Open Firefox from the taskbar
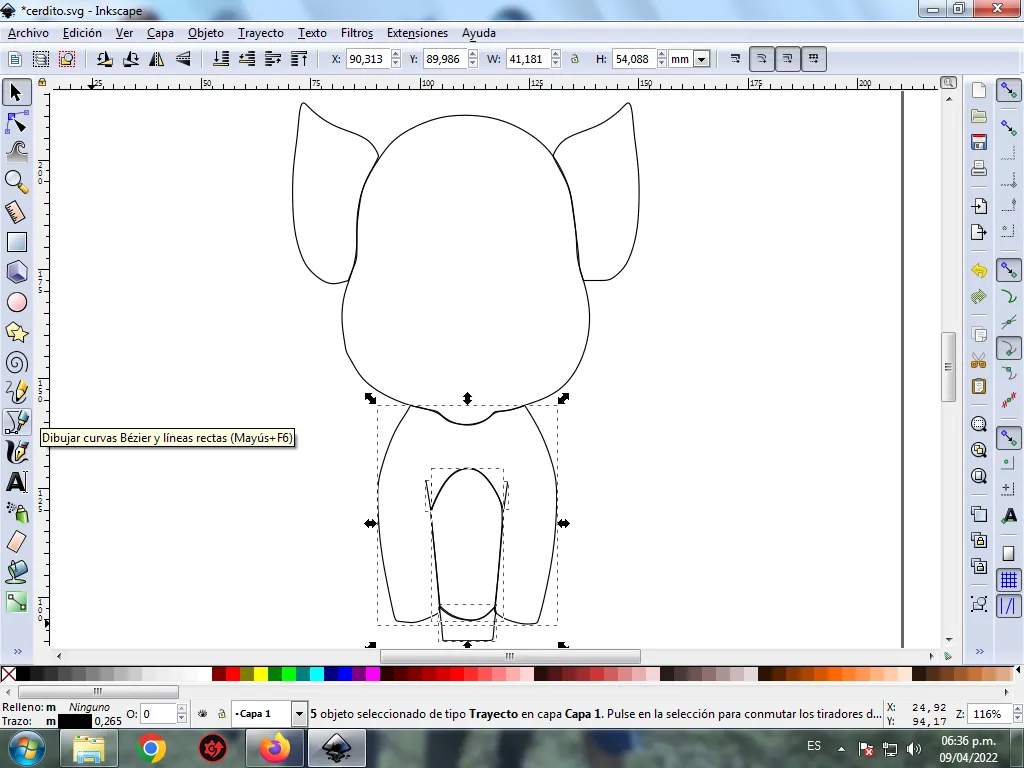The image size is (1024, 768). [x=275, y=748]
